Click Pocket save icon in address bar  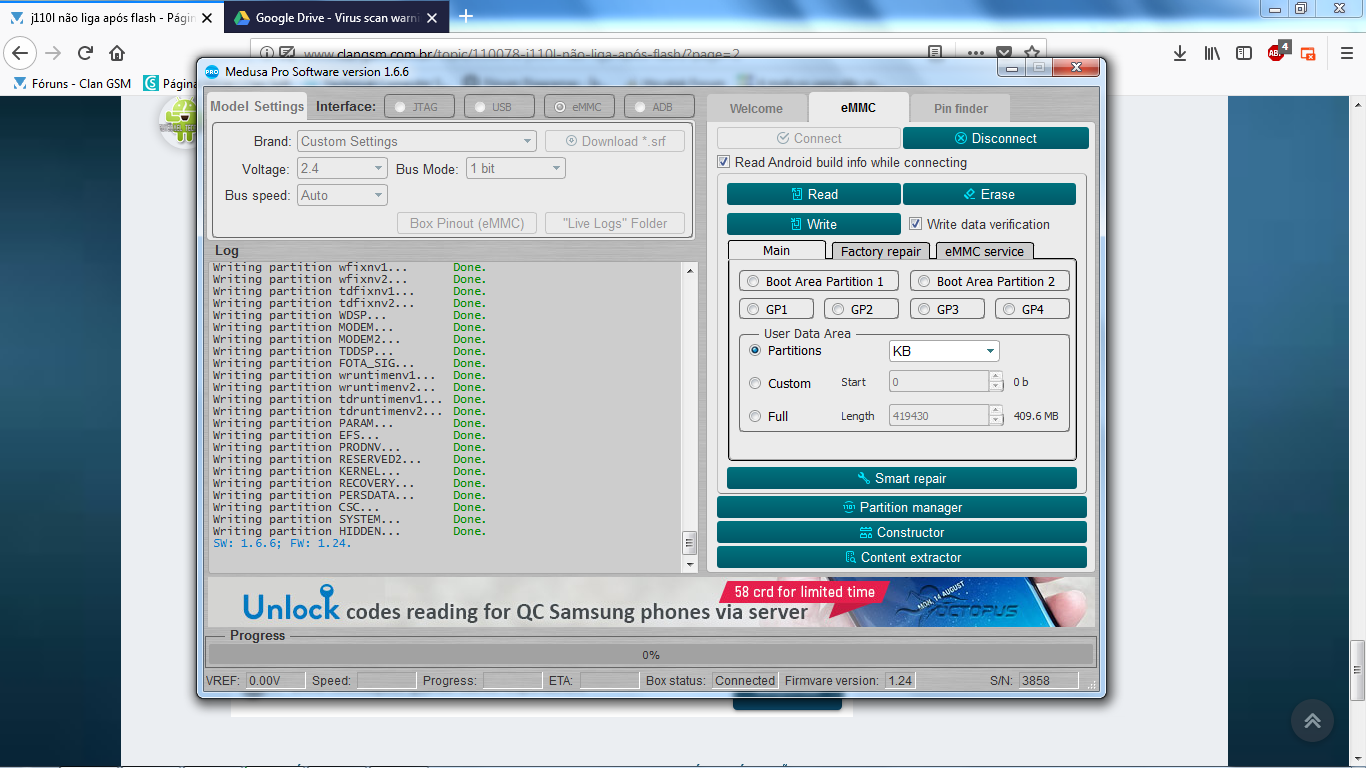point(1004,53)
